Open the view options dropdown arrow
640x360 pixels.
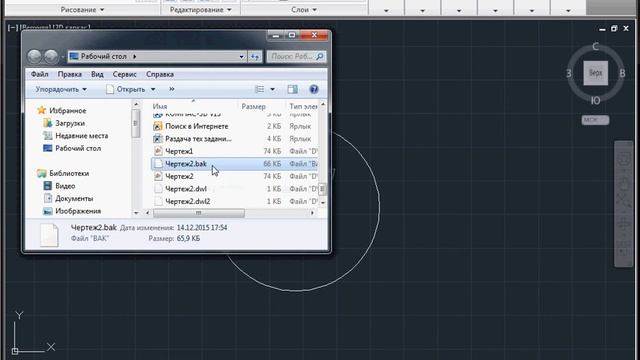tap(273, 89)
